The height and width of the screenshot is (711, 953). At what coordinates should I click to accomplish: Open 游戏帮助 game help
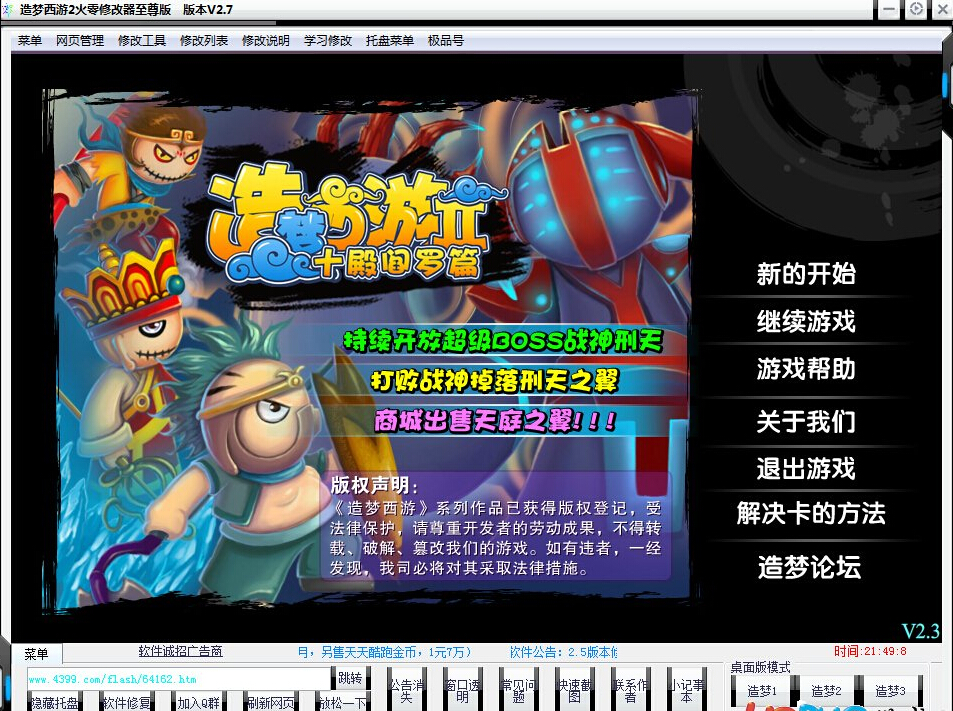(x=806, y=369)
